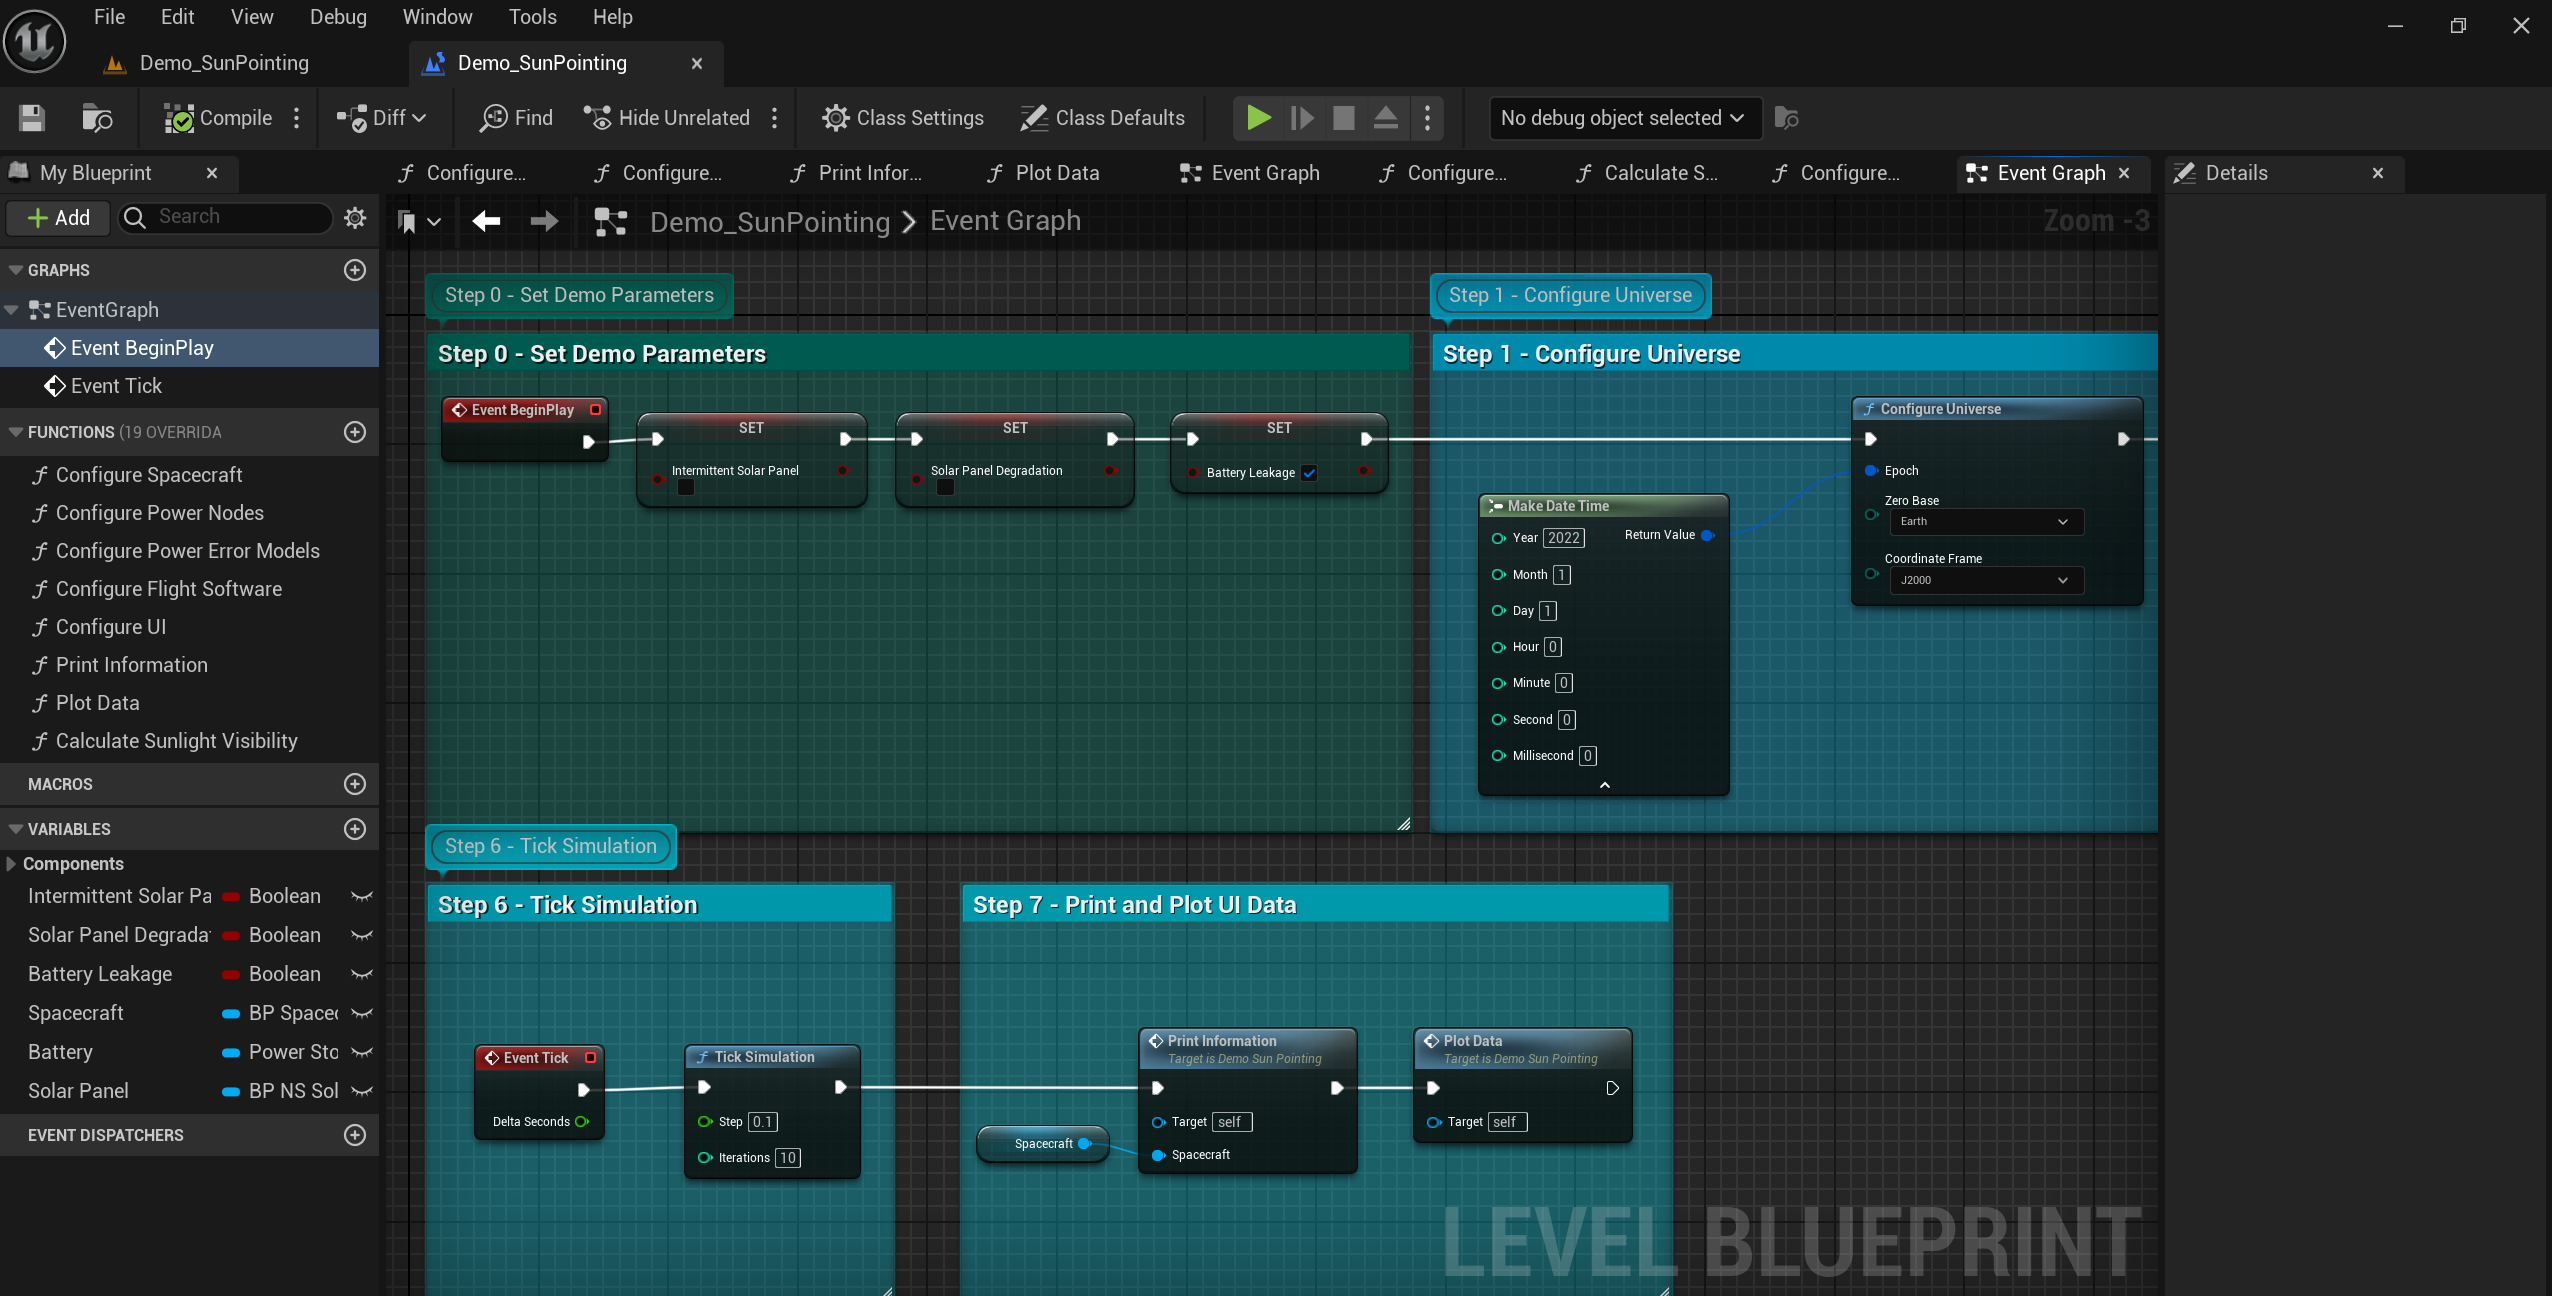Expand the Components category

point(11,863)
